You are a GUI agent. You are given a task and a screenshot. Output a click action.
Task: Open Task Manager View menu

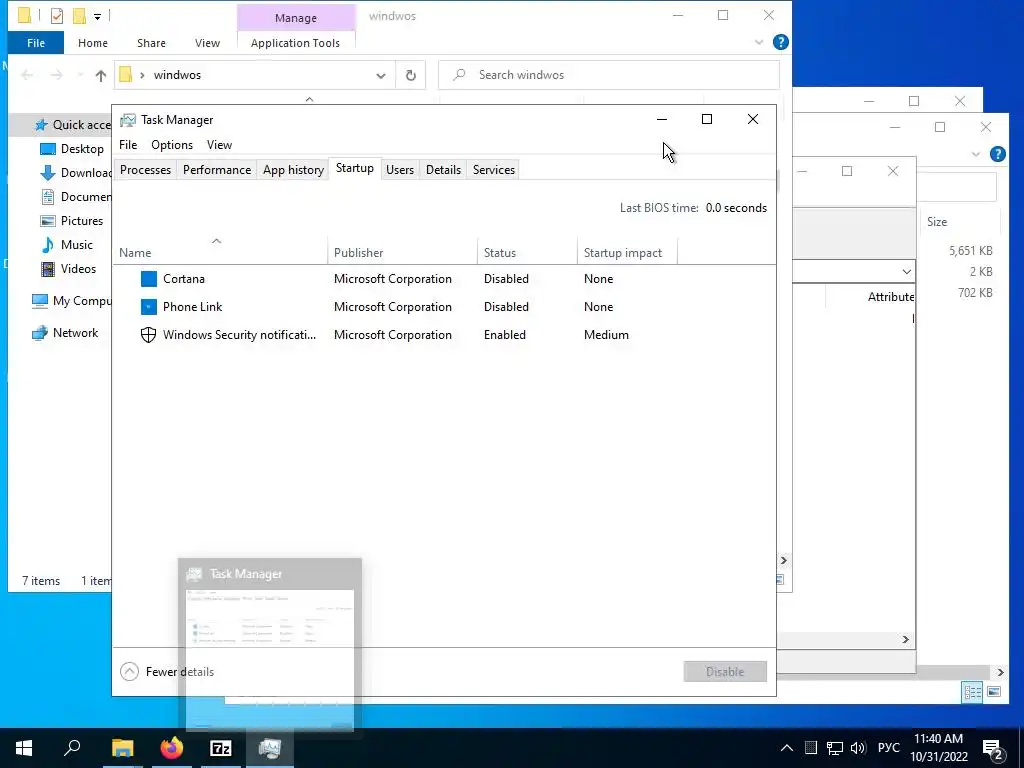219,145
